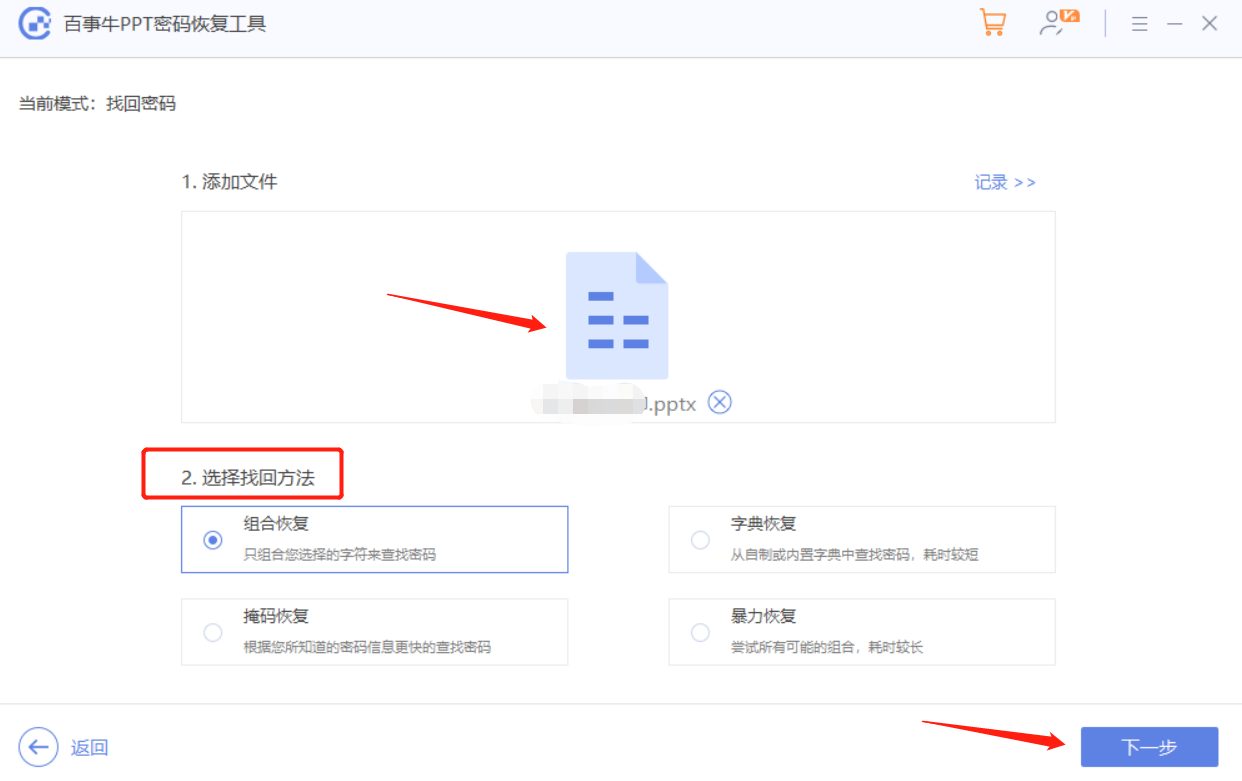Click the 百事牛 app logo
The width and height of the screenshot is (1242, 781).
point(36,21)
